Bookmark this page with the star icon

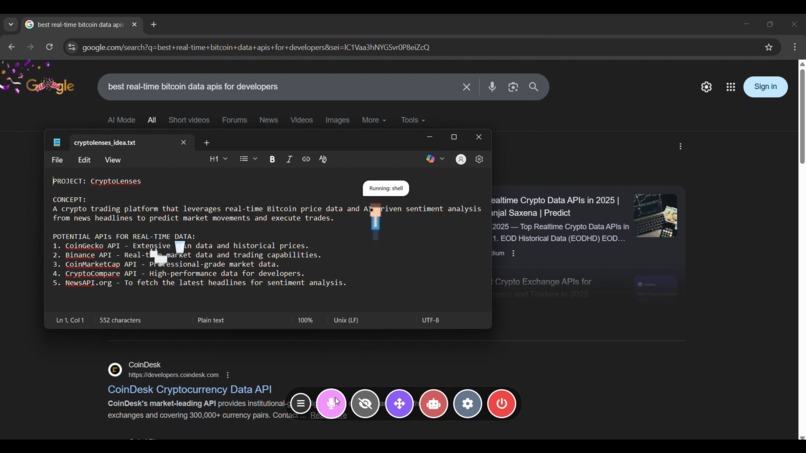point(768,47)
